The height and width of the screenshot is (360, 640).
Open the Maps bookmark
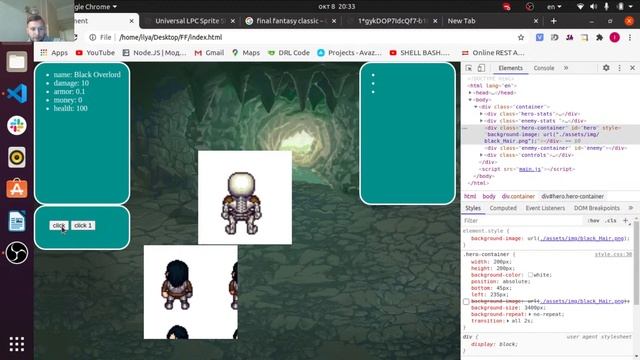pos(246,53)
